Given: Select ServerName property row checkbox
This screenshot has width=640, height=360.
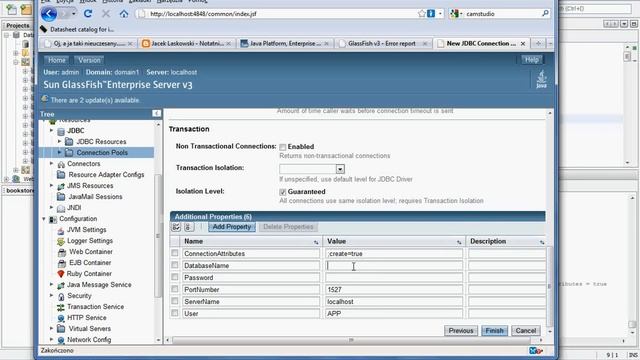Looking at the screenshot, I should click(x=175, y=301).
